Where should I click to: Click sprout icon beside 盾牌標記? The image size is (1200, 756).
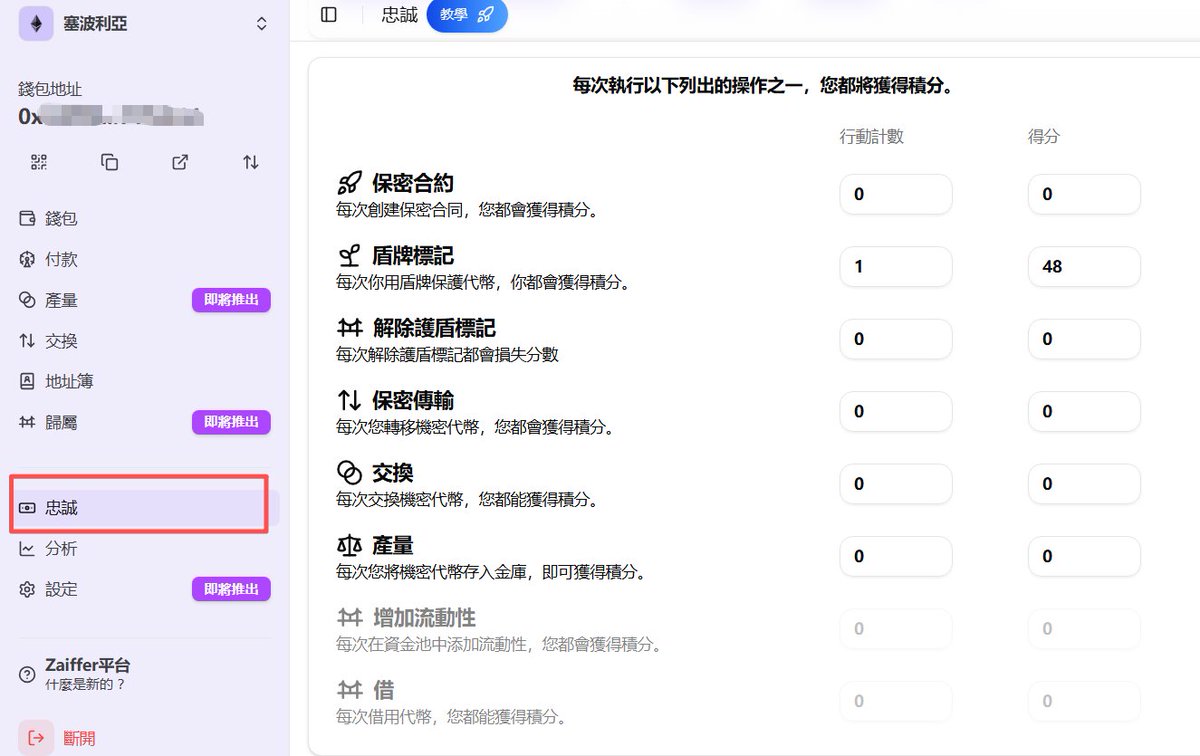point(349,255)
